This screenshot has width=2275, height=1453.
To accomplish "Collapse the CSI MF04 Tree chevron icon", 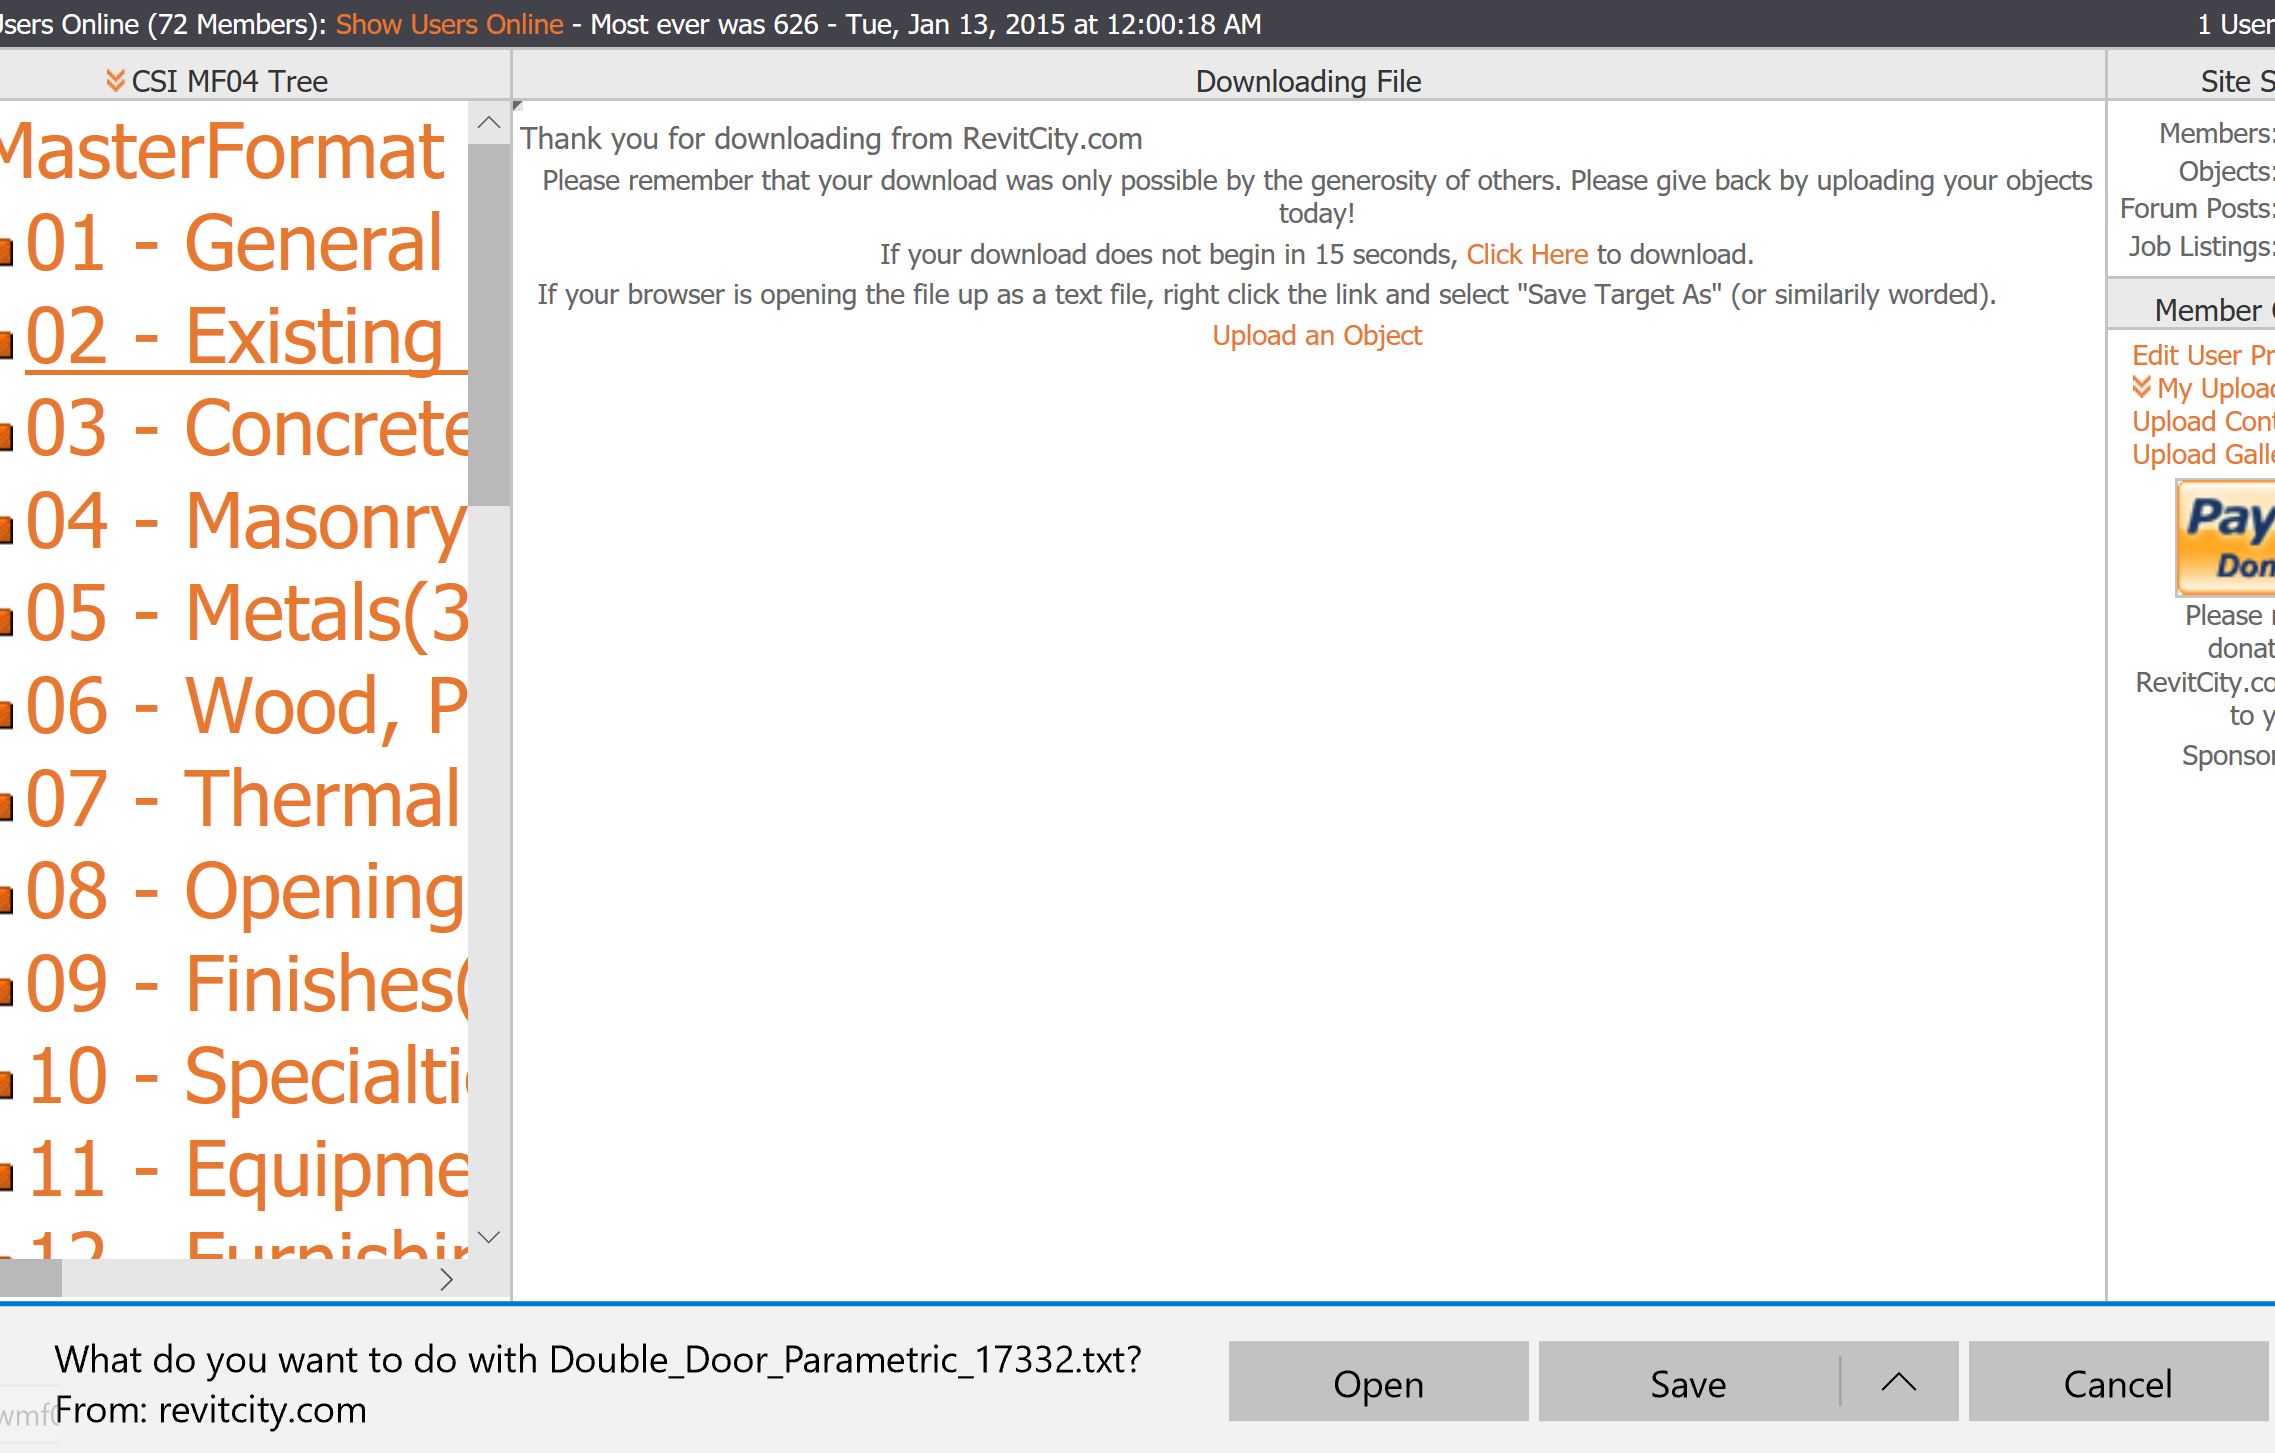I will coord(116,80).
